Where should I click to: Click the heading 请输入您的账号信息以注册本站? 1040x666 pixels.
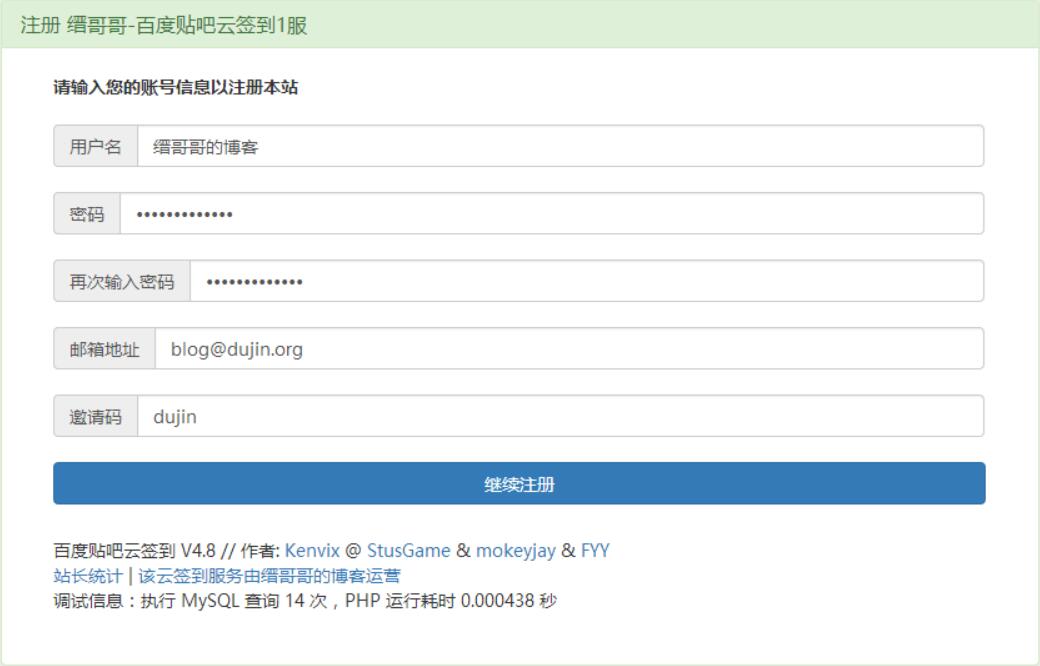(x=176, y=87)
